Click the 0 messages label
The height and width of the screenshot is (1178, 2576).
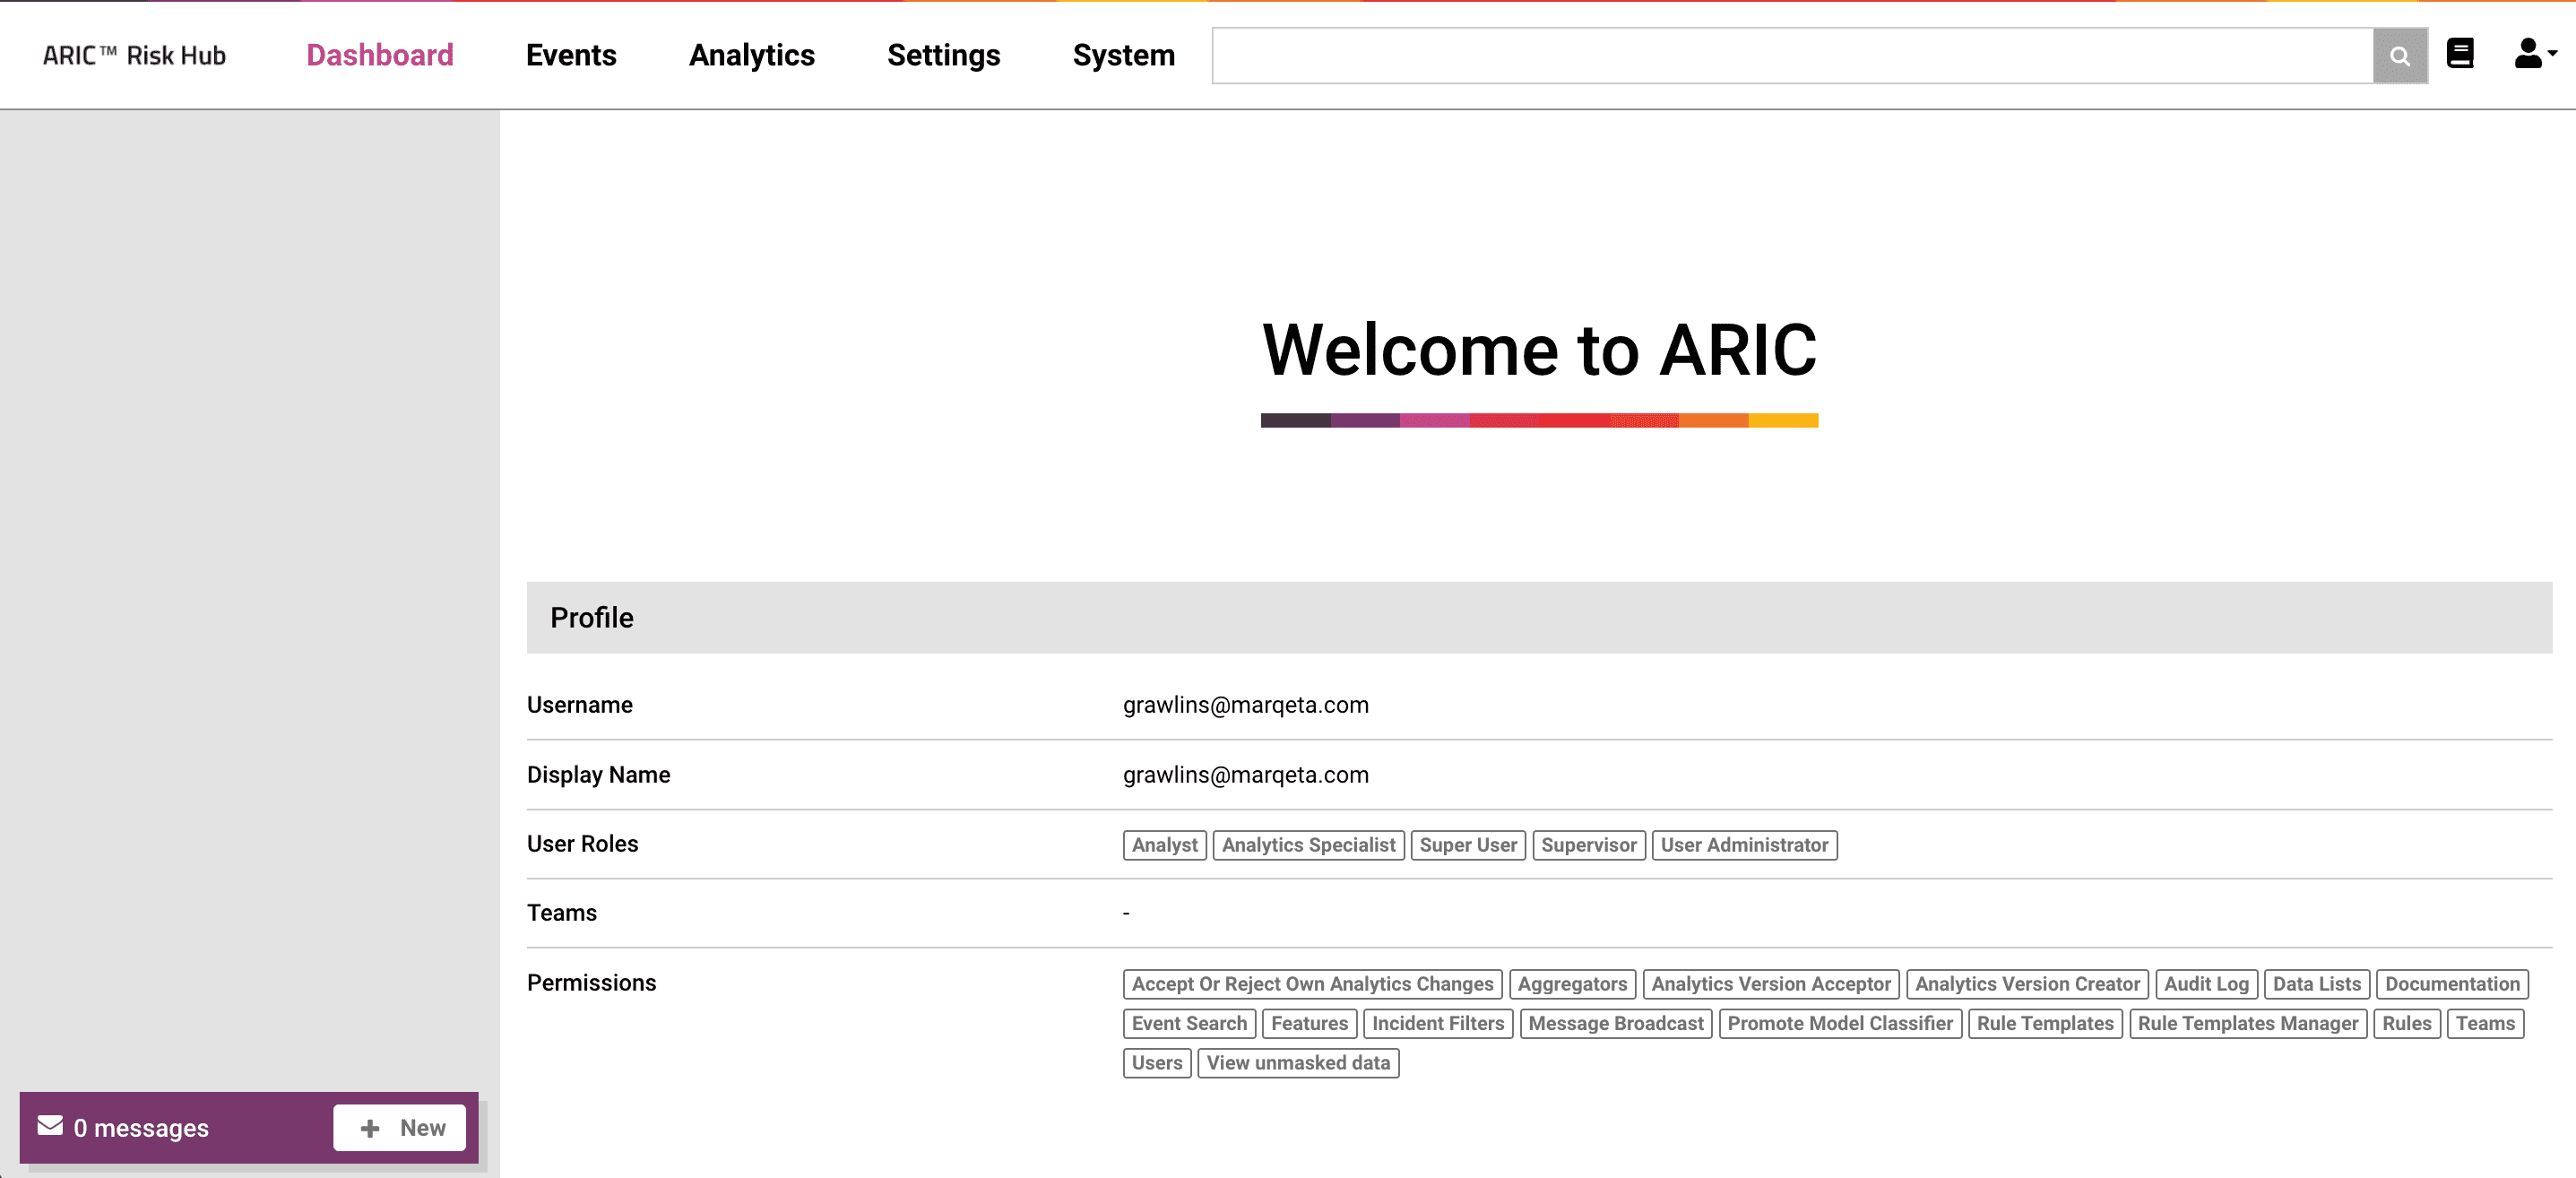coord(141,1128)
